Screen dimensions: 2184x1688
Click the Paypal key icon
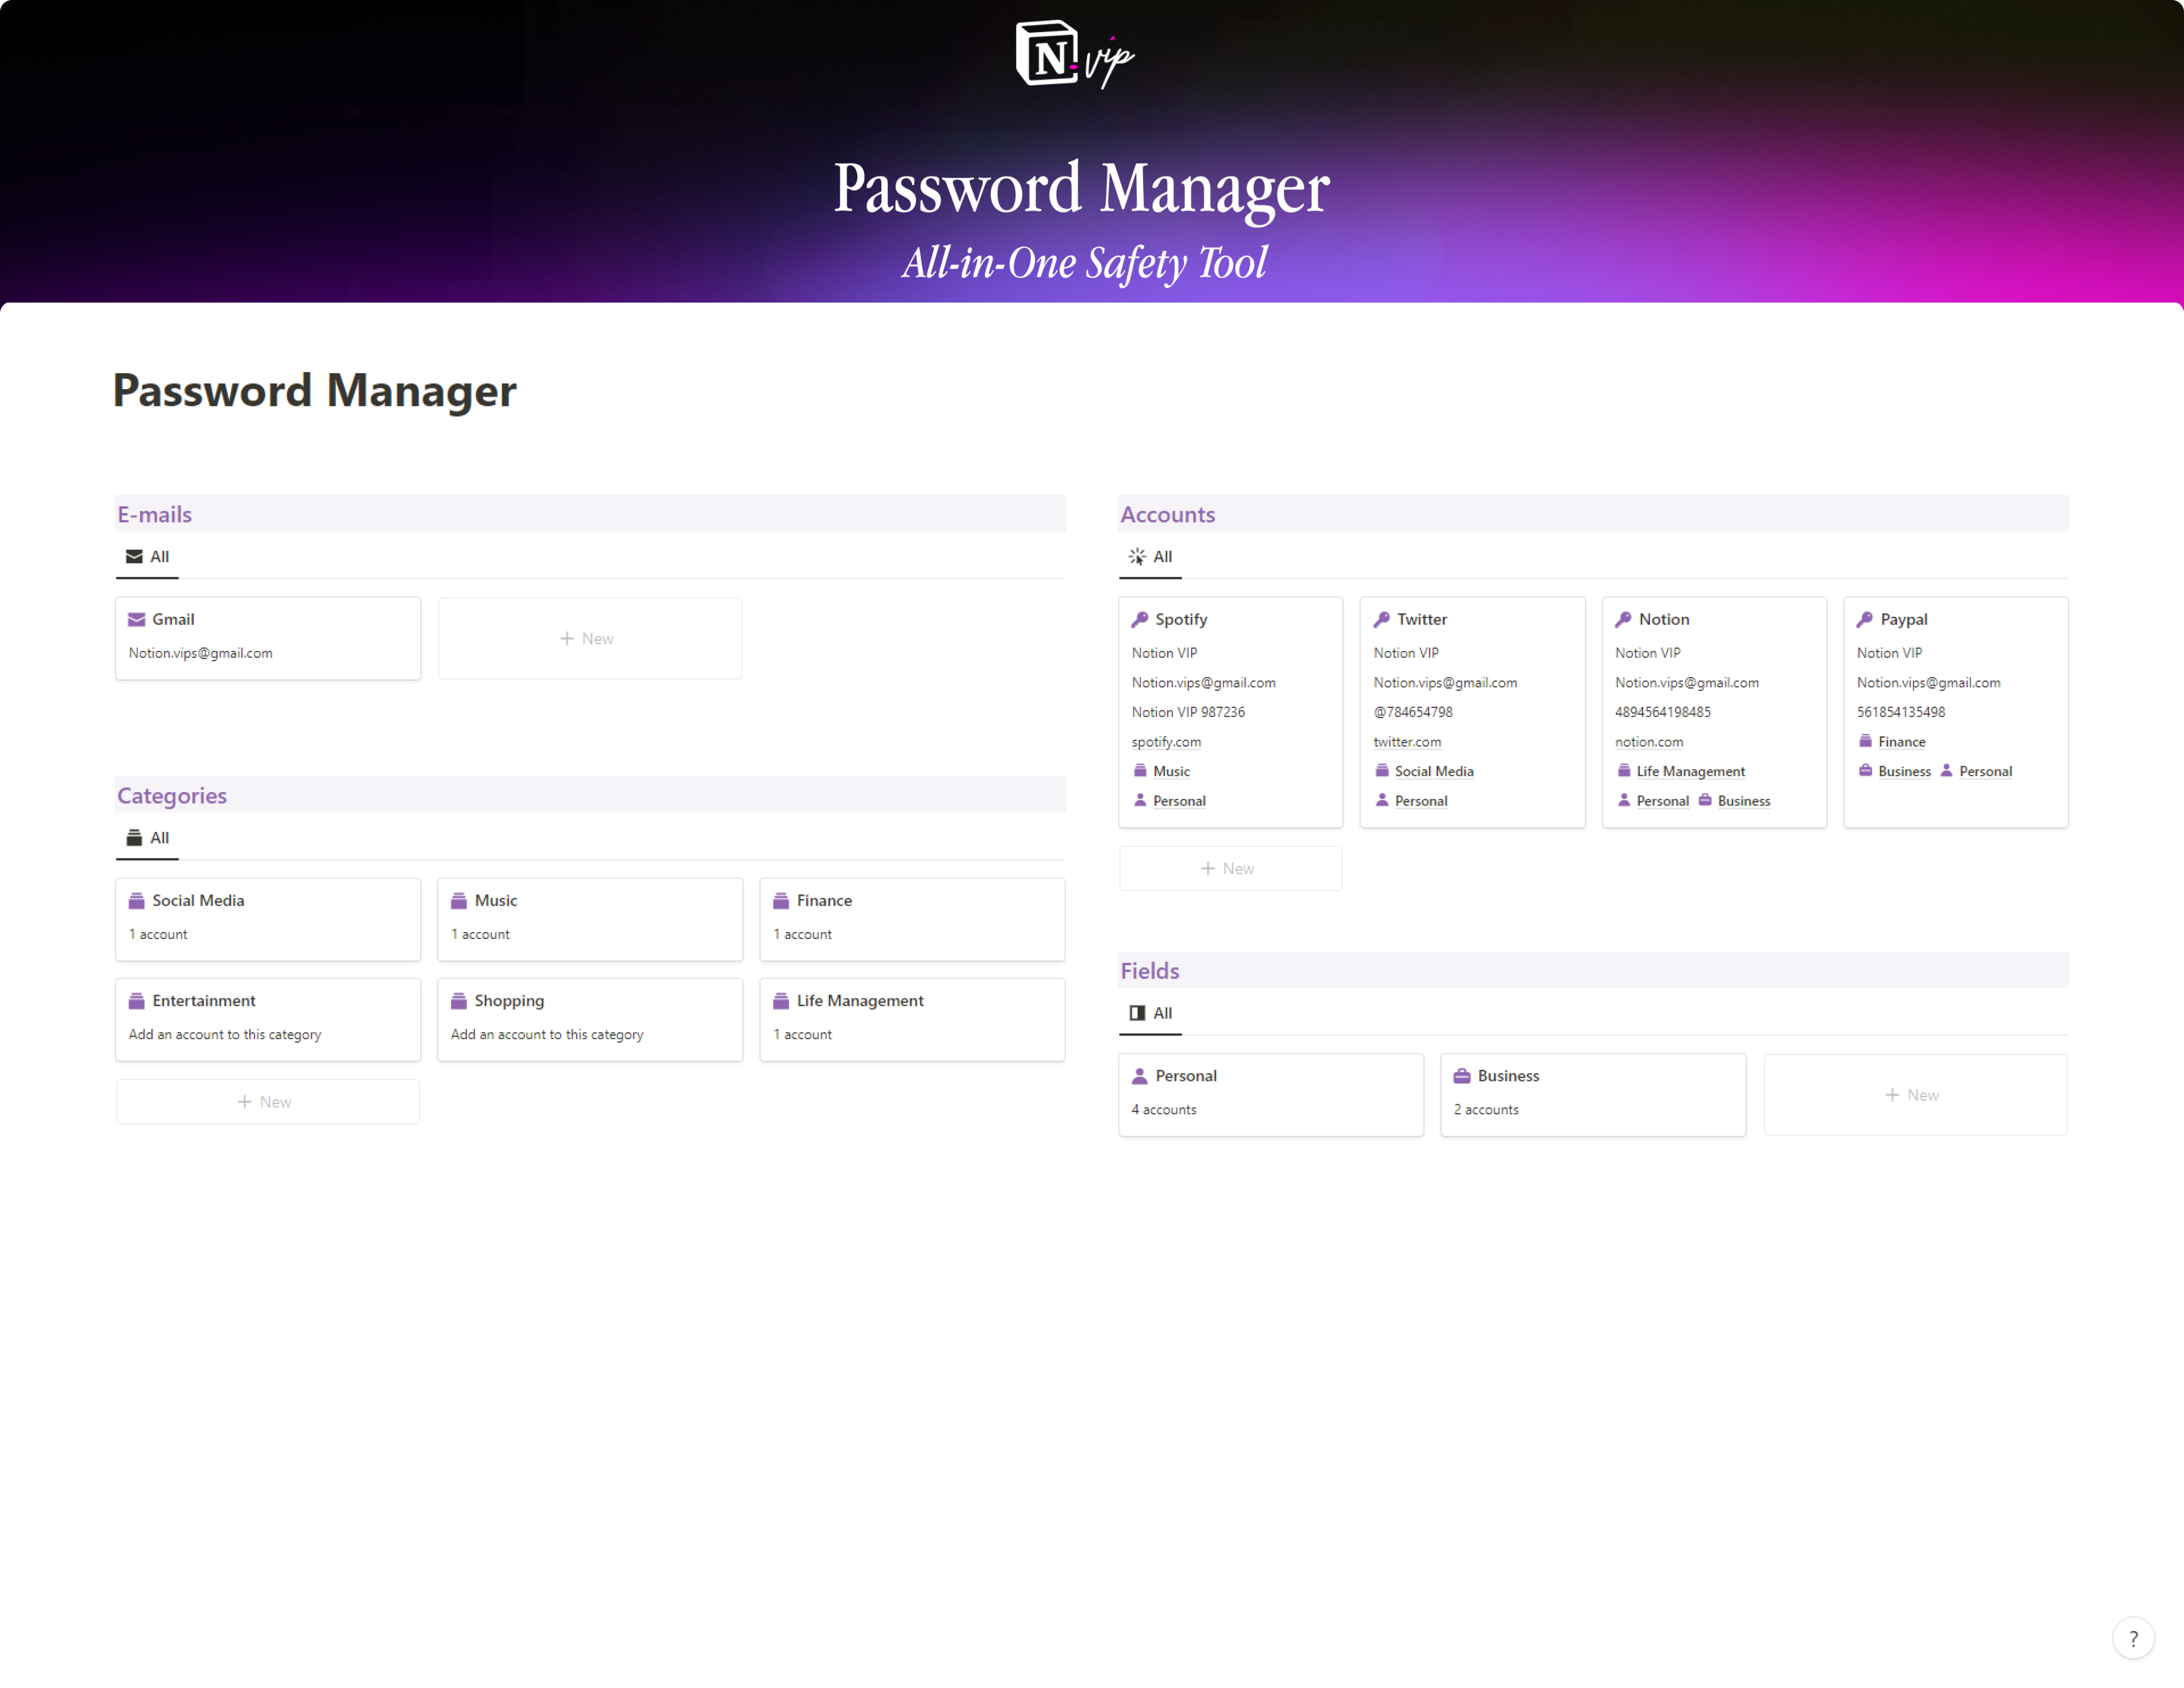tap(1864, 619)
